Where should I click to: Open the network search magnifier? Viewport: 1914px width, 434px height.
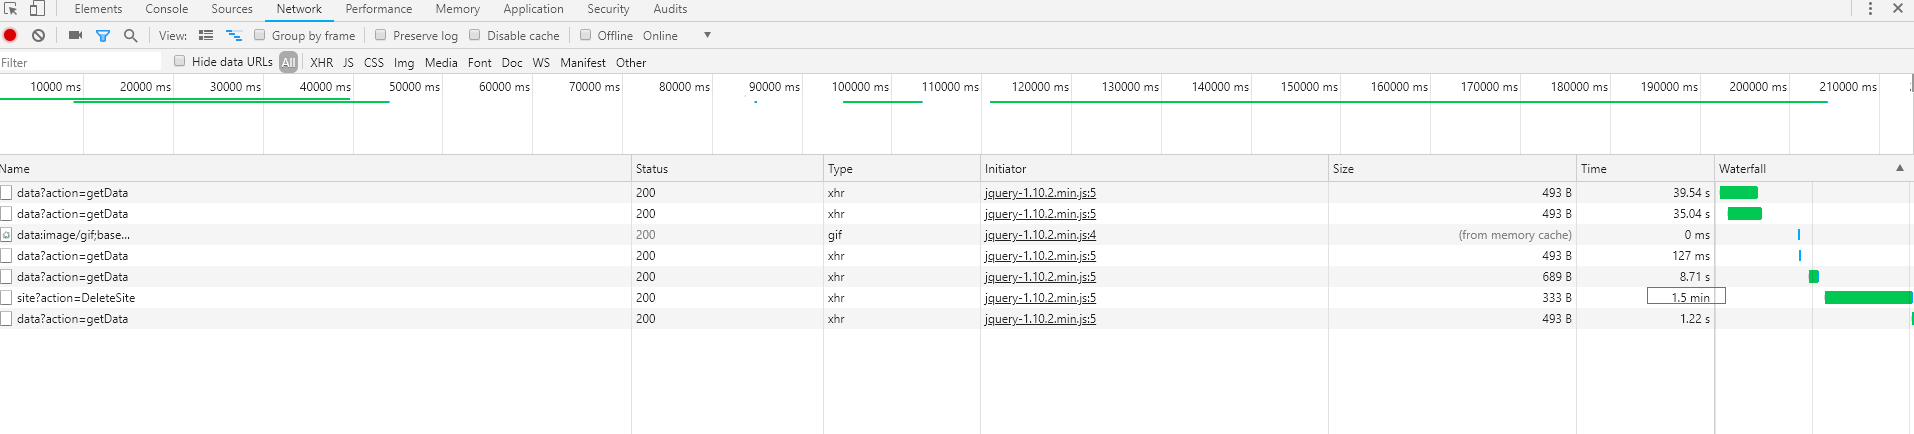(130, 35)
